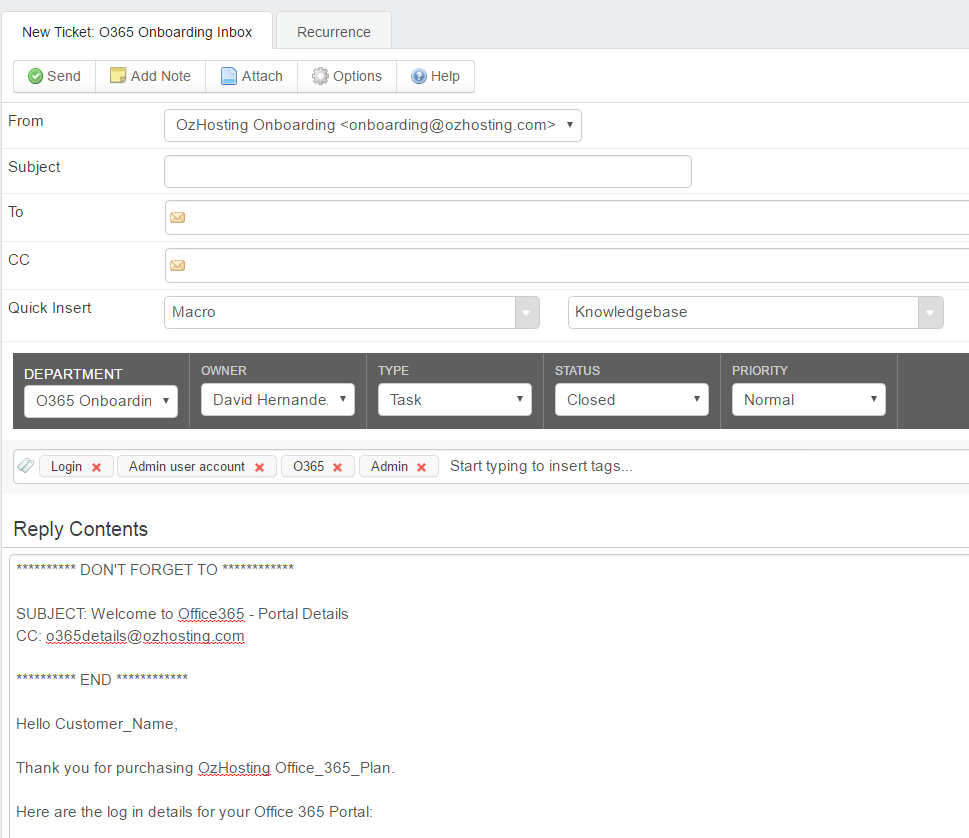
Task: Click the Attach document icon button
Action: point(252,76)
